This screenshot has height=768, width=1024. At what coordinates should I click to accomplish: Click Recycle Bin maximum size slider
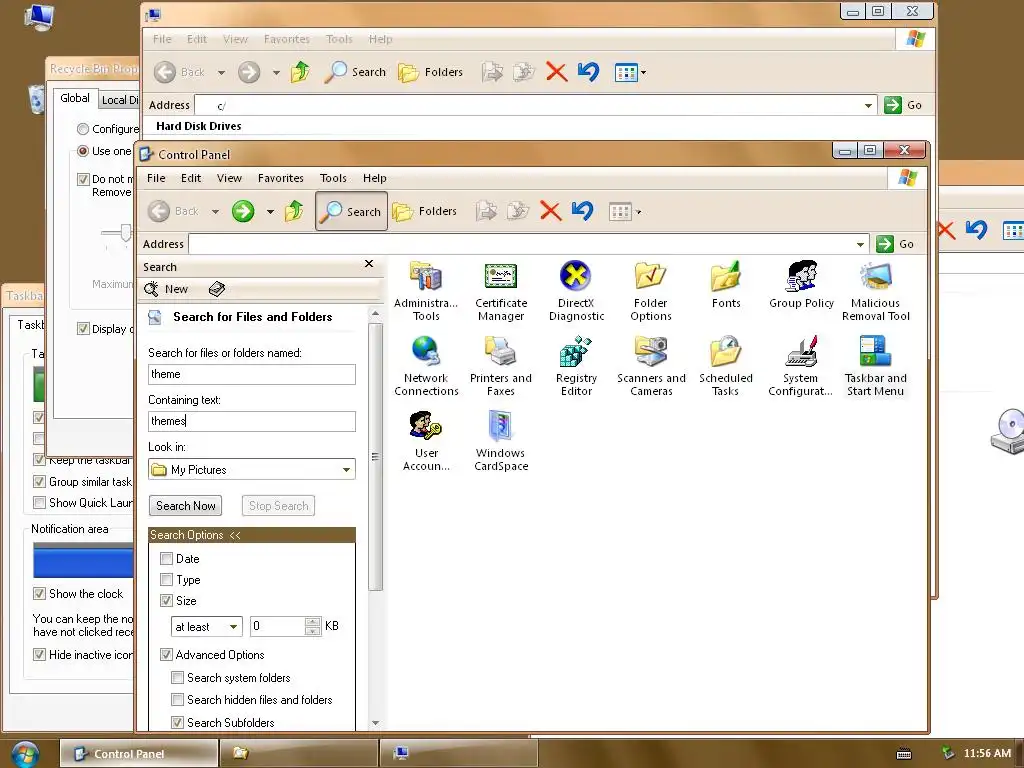pyautogui.click(x=125, y=232)
